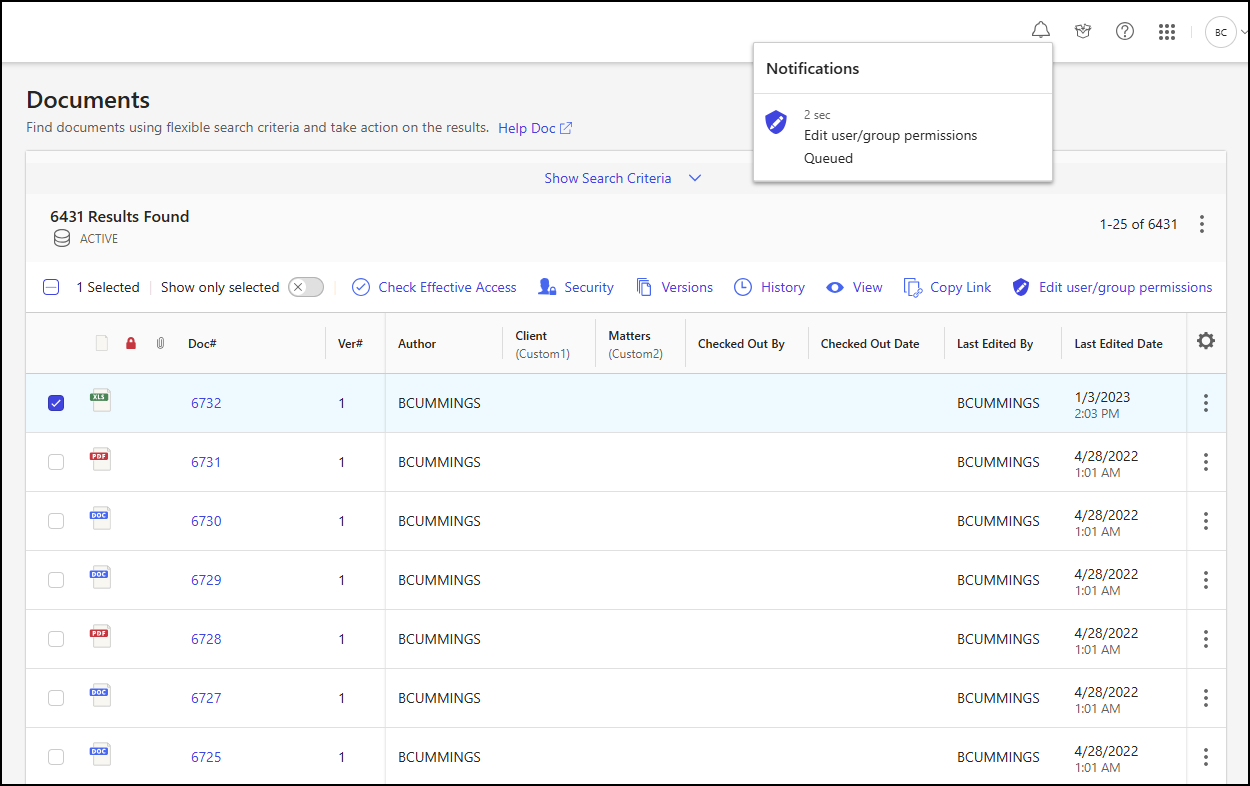Open the column settings gear icon
This screenshot has width=1250, height=786.
[1206, 341]
